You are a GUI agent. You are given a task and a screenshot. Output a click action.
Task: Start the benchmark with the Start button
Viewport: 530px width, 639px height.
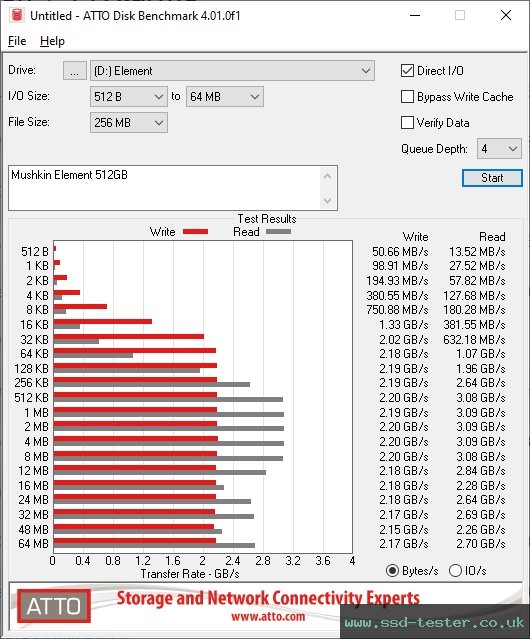pos(492,178)
